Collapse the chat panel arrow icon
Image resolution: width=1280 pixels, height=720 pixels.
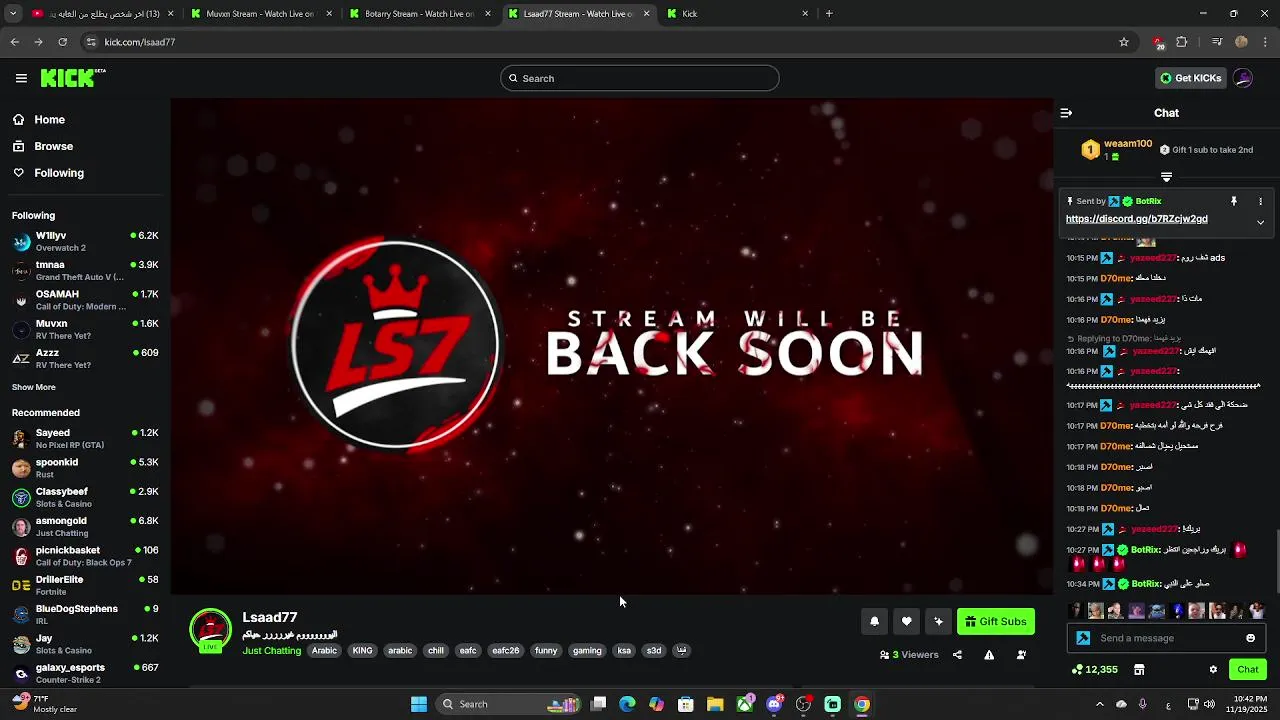pos(1066,113)
